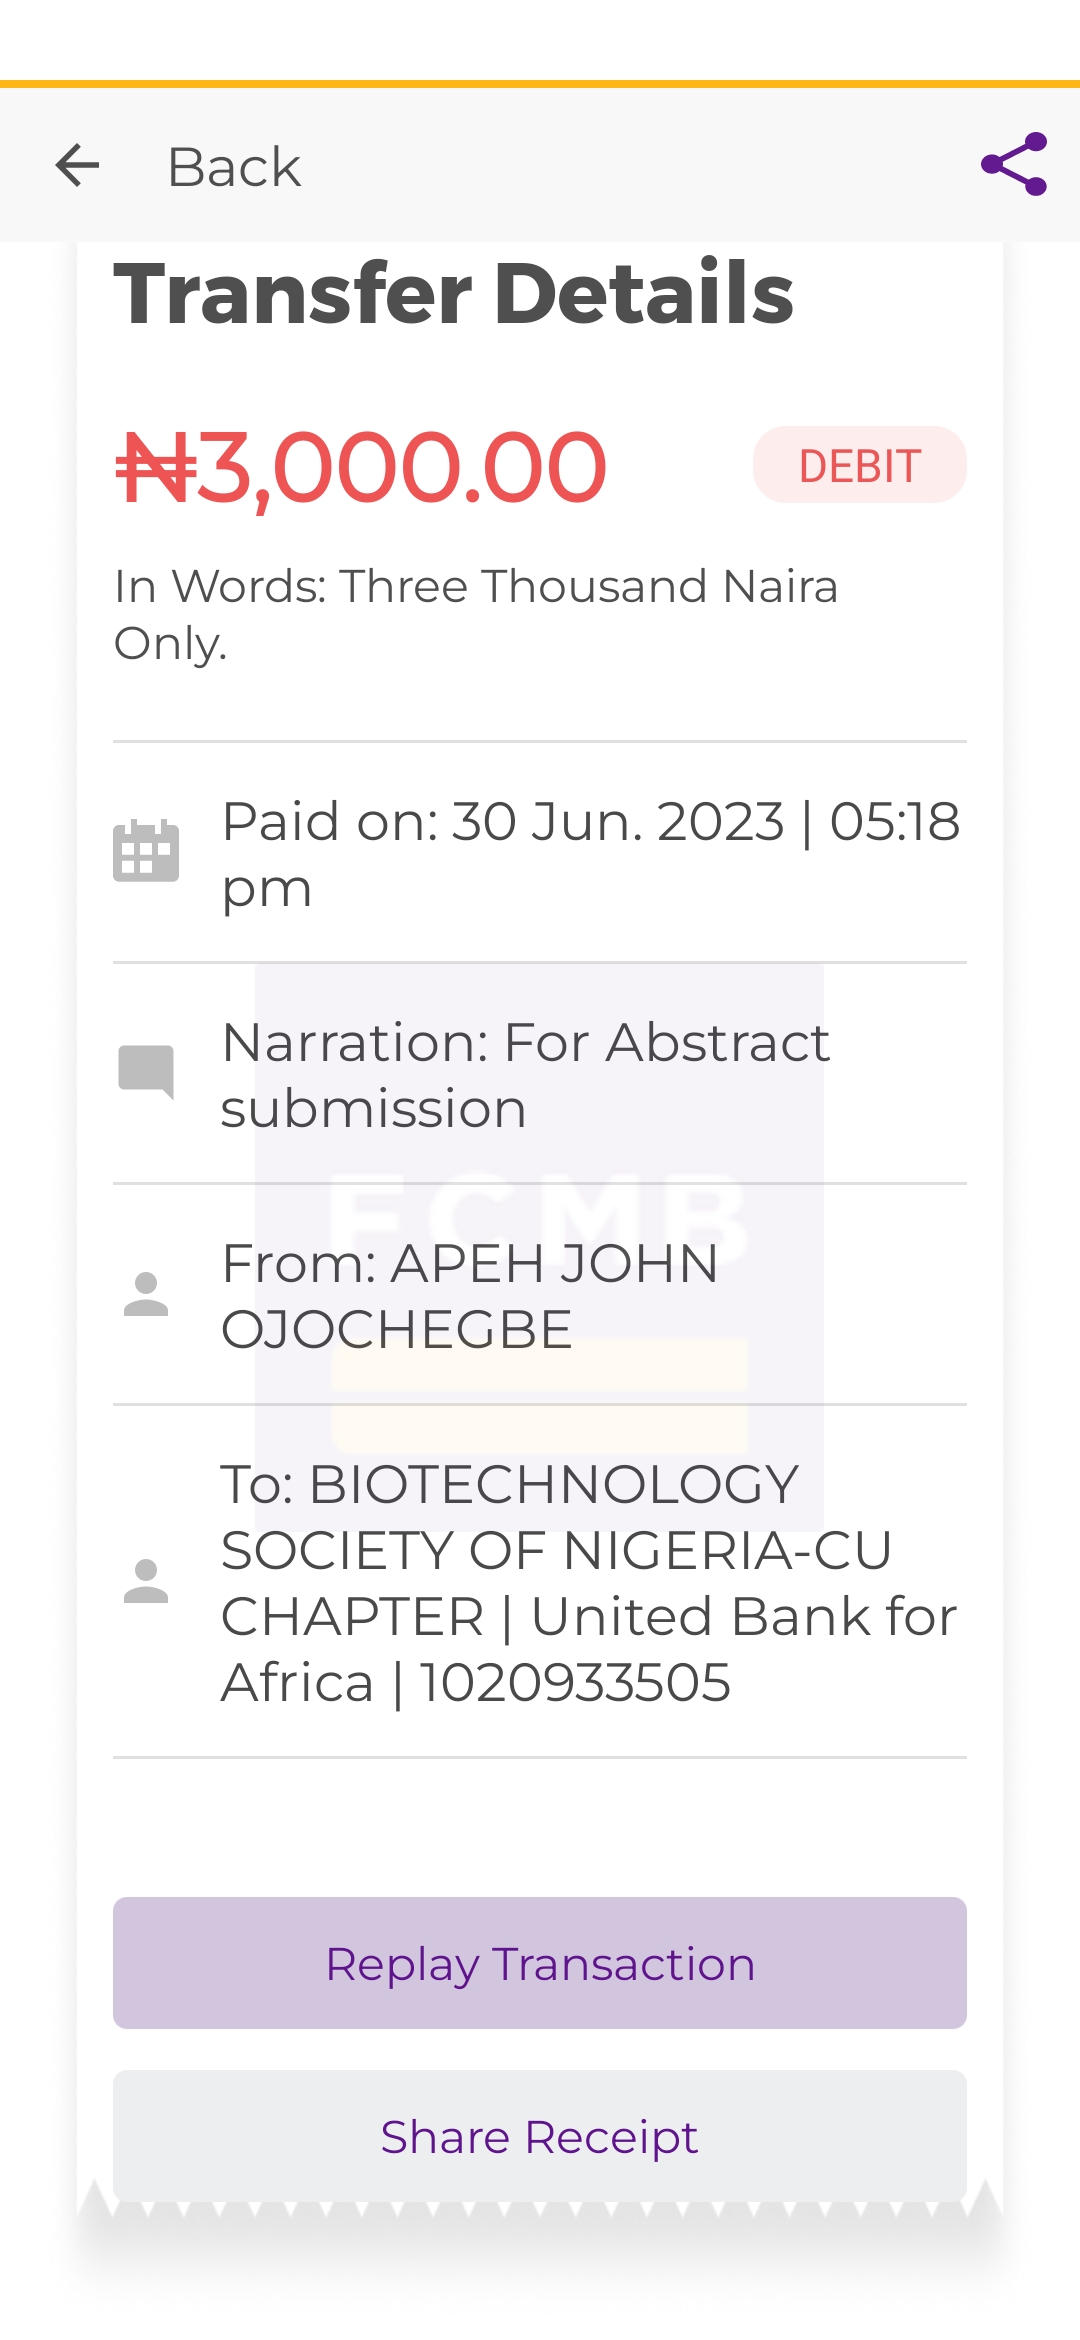Screen dimensions: 1080x2340
Task: Click the Back label in header
Action: coord(234,167)
